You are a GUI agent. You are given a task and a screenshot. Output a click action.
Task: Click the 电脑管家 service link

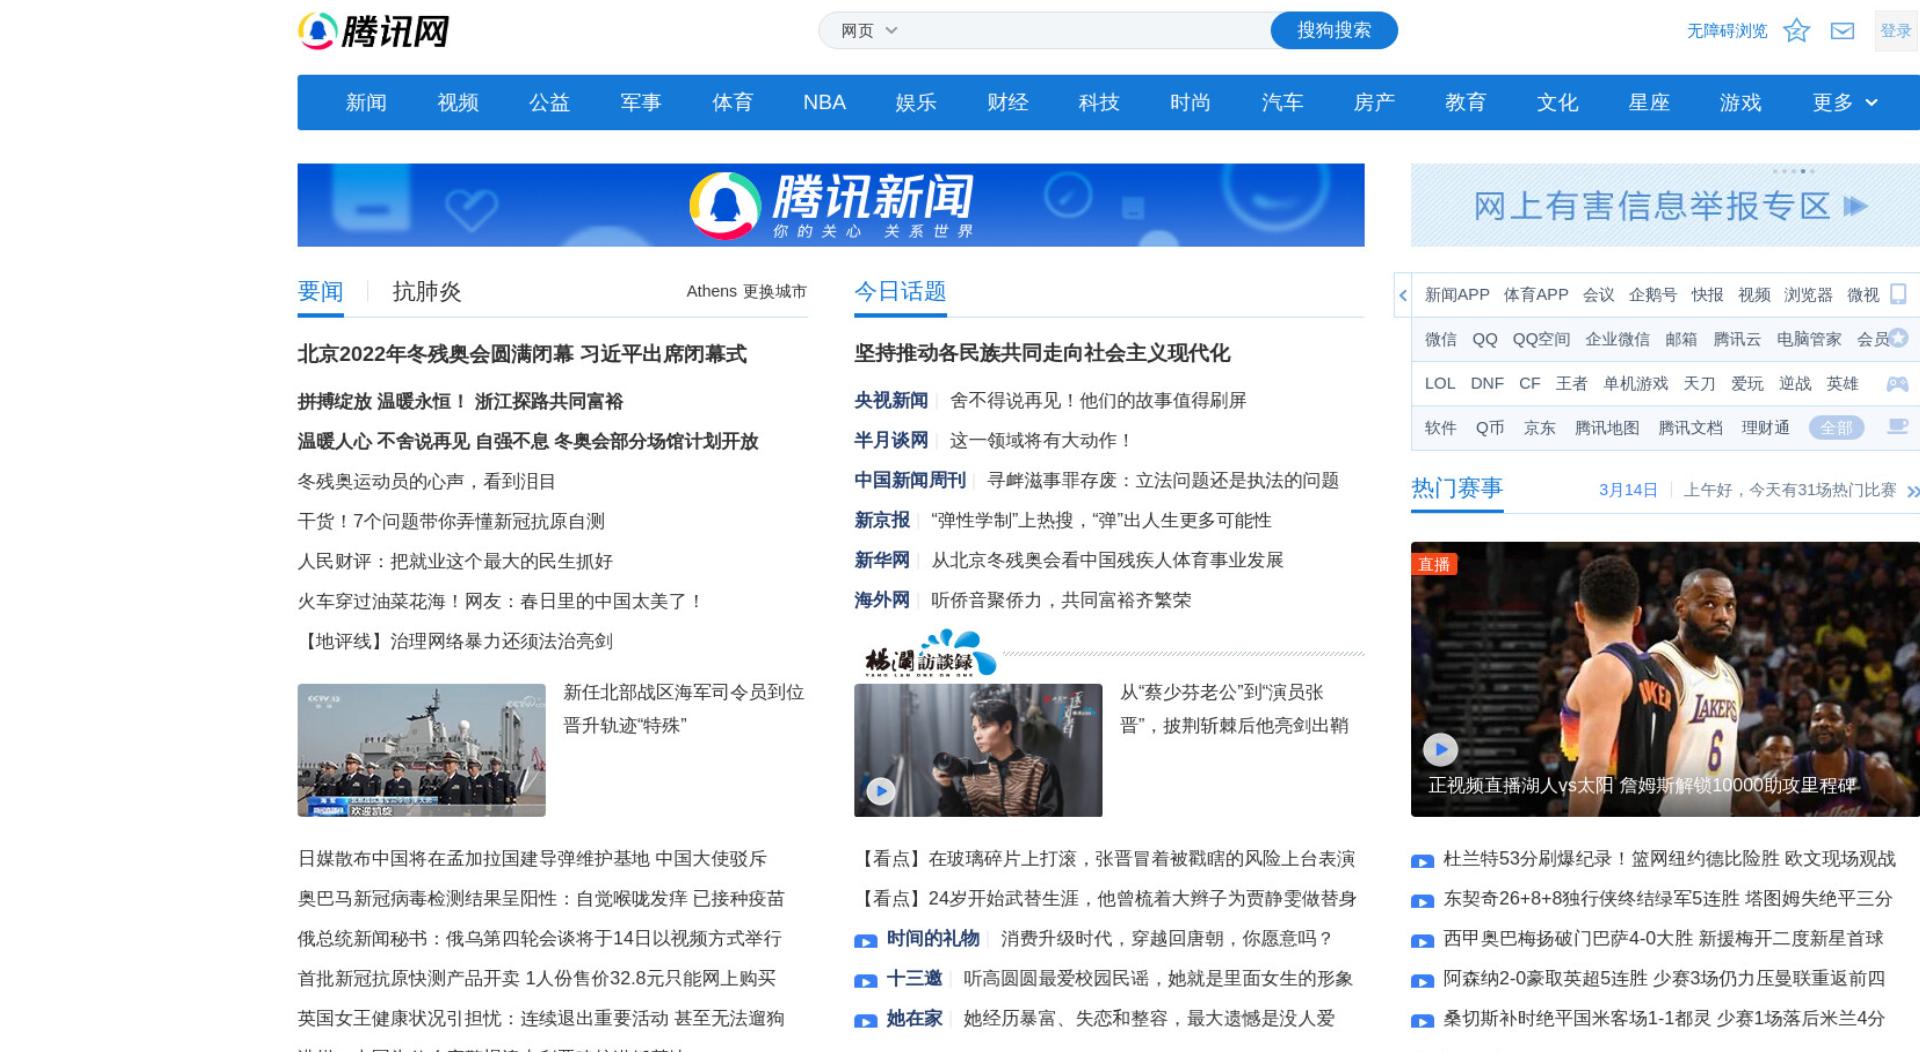point(1809,339)
